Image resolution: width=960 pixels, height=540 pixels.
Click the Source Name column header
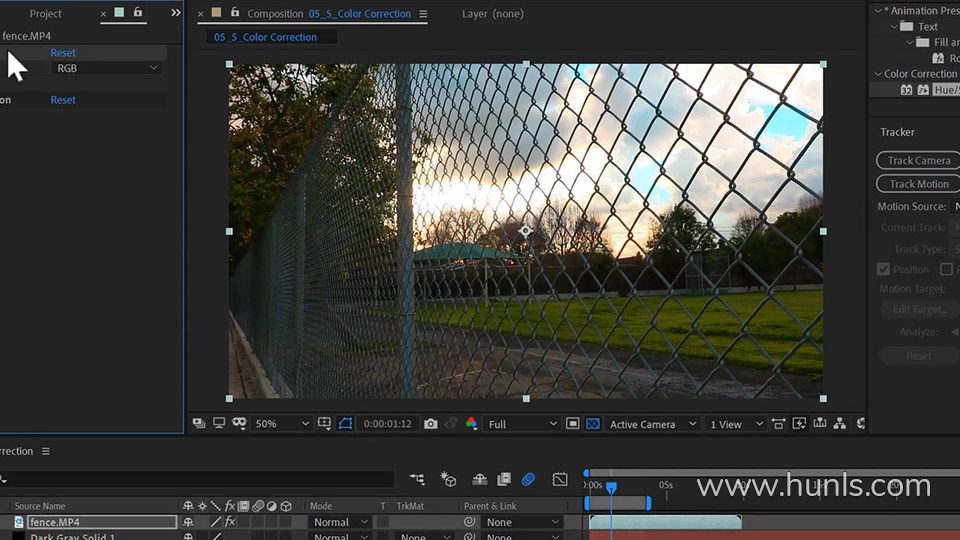tap(40, 506)
